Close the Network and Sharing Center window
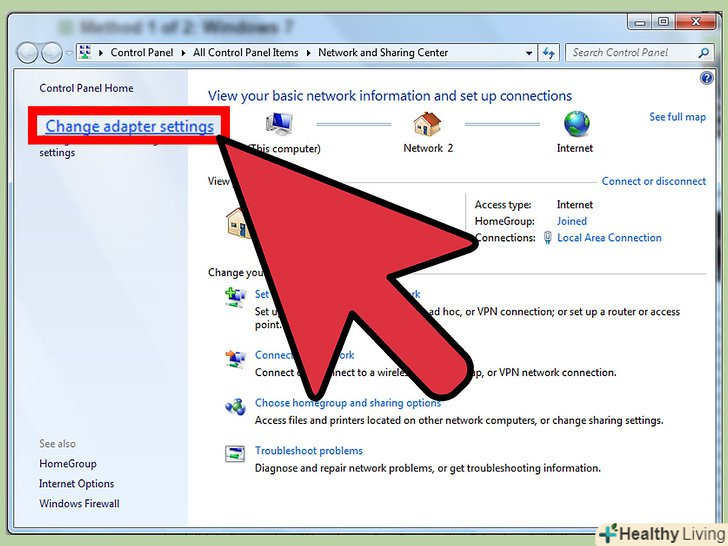Viewport: 728px width, 546px height. coord(696,22)
